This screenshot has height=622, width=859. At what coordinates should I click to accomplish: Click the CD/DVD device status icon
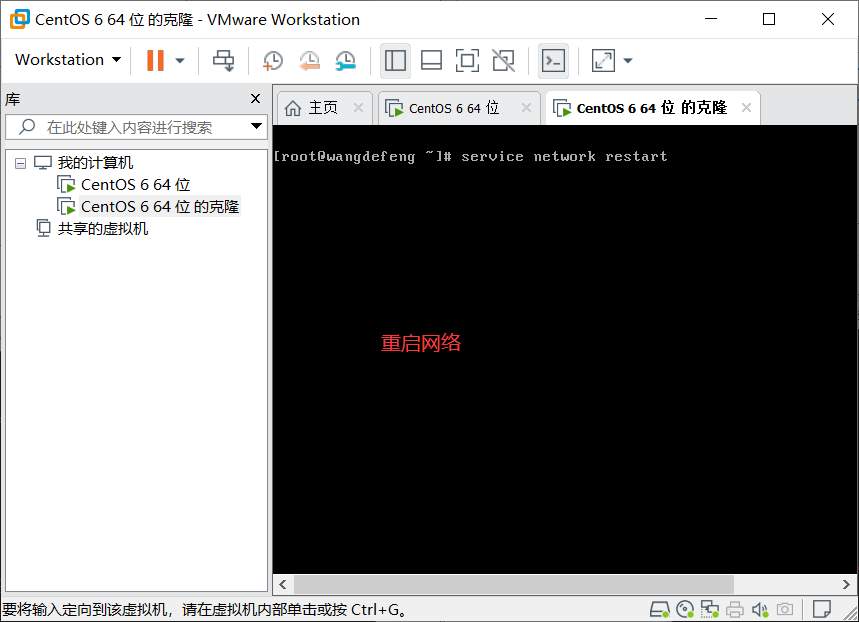click(x=685, y=608)
